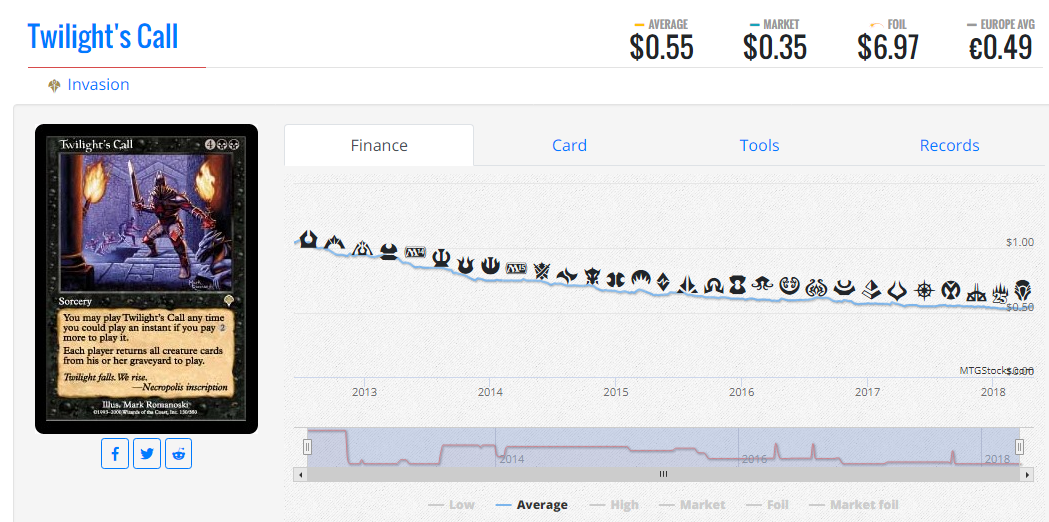Click the 2015 label on chart axis
The image size is (1049, 522).
point(615,392)
